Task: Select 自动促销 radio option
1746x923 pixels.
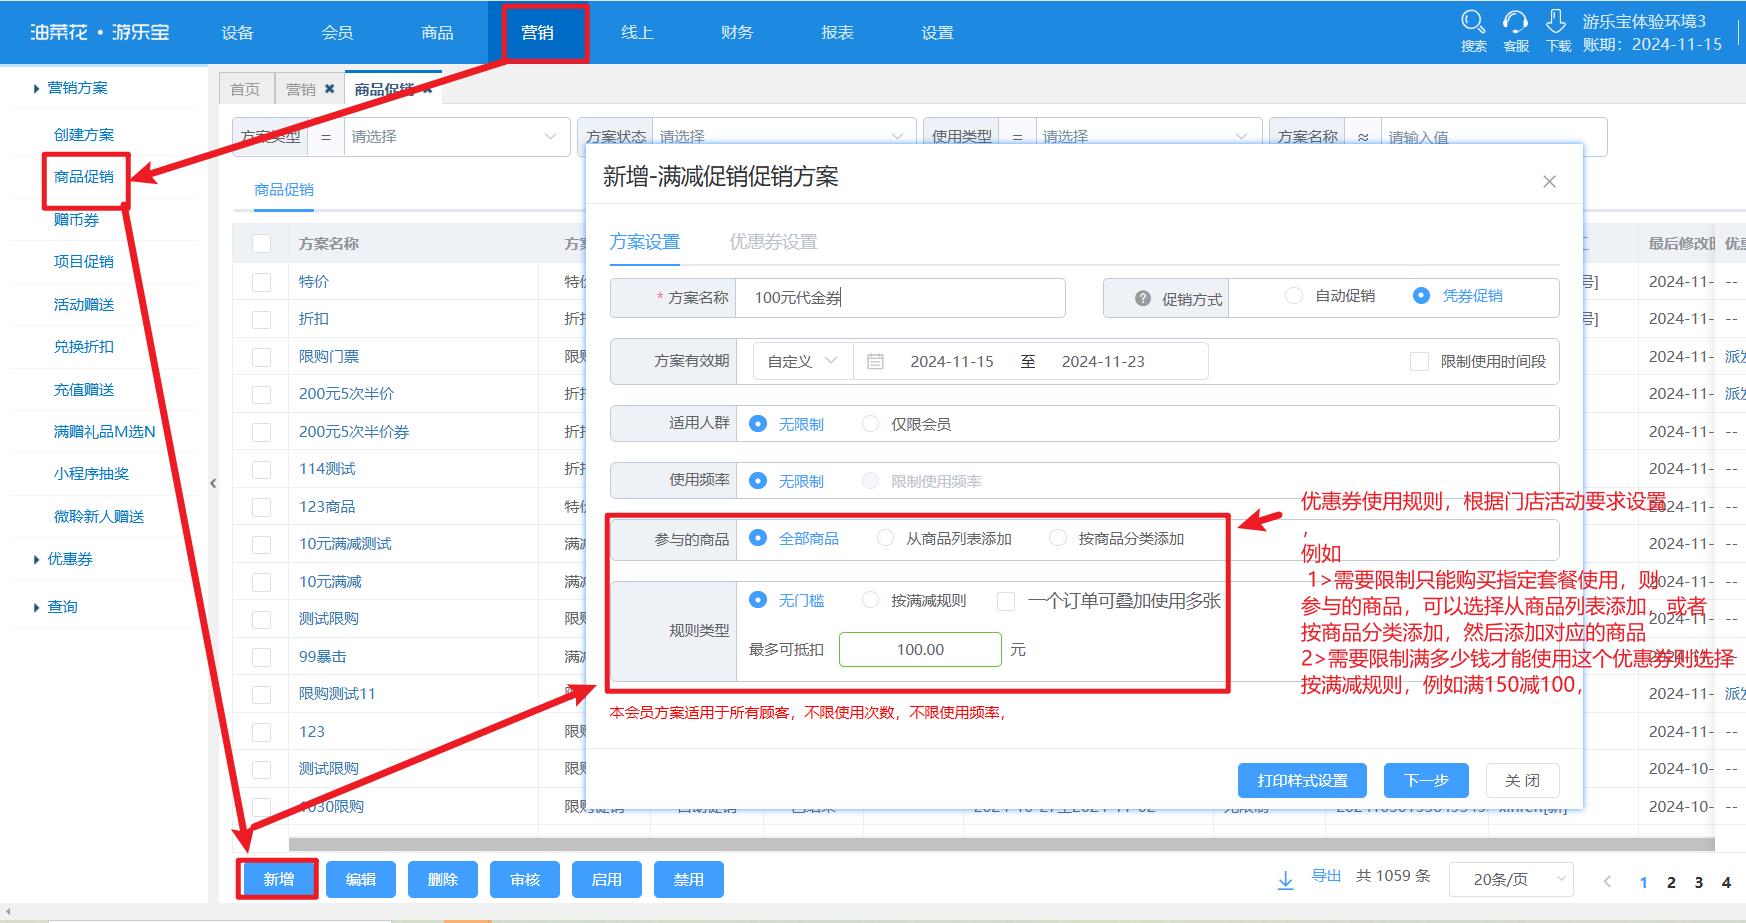Action: coord(1294,296)
